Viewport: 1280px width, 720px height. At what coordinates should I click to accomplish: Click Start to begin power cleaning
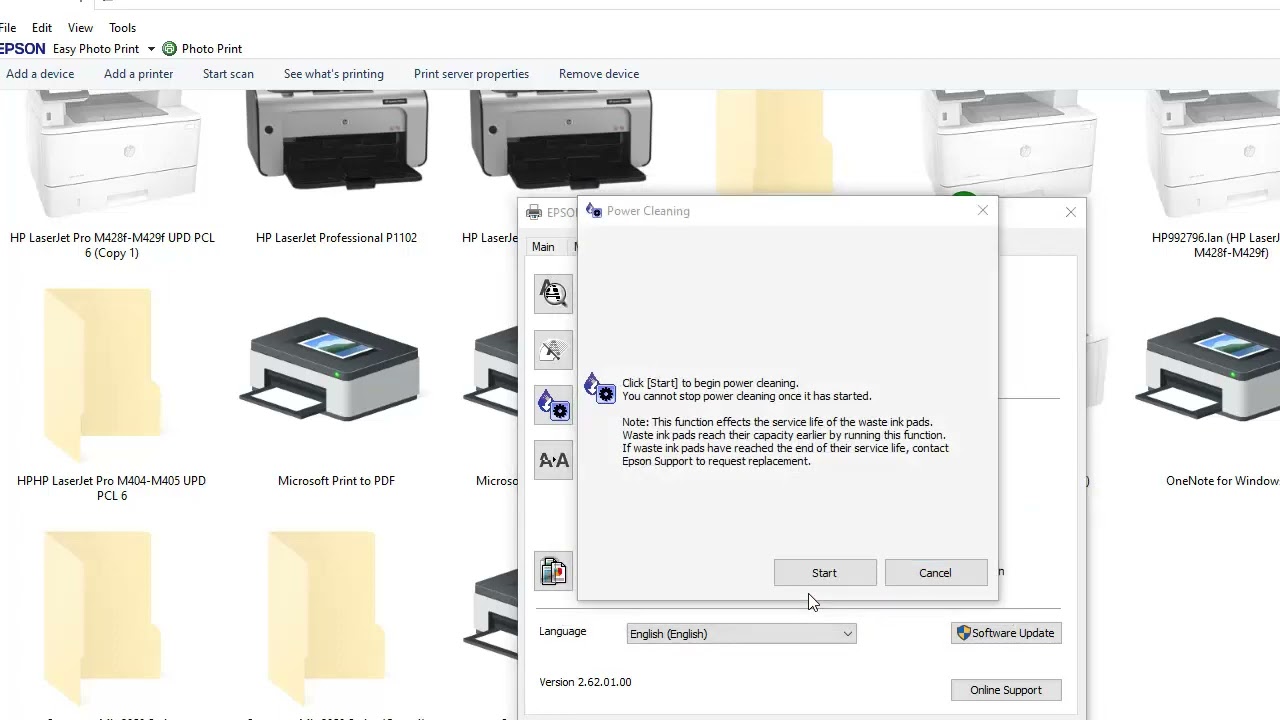point(825,573)
